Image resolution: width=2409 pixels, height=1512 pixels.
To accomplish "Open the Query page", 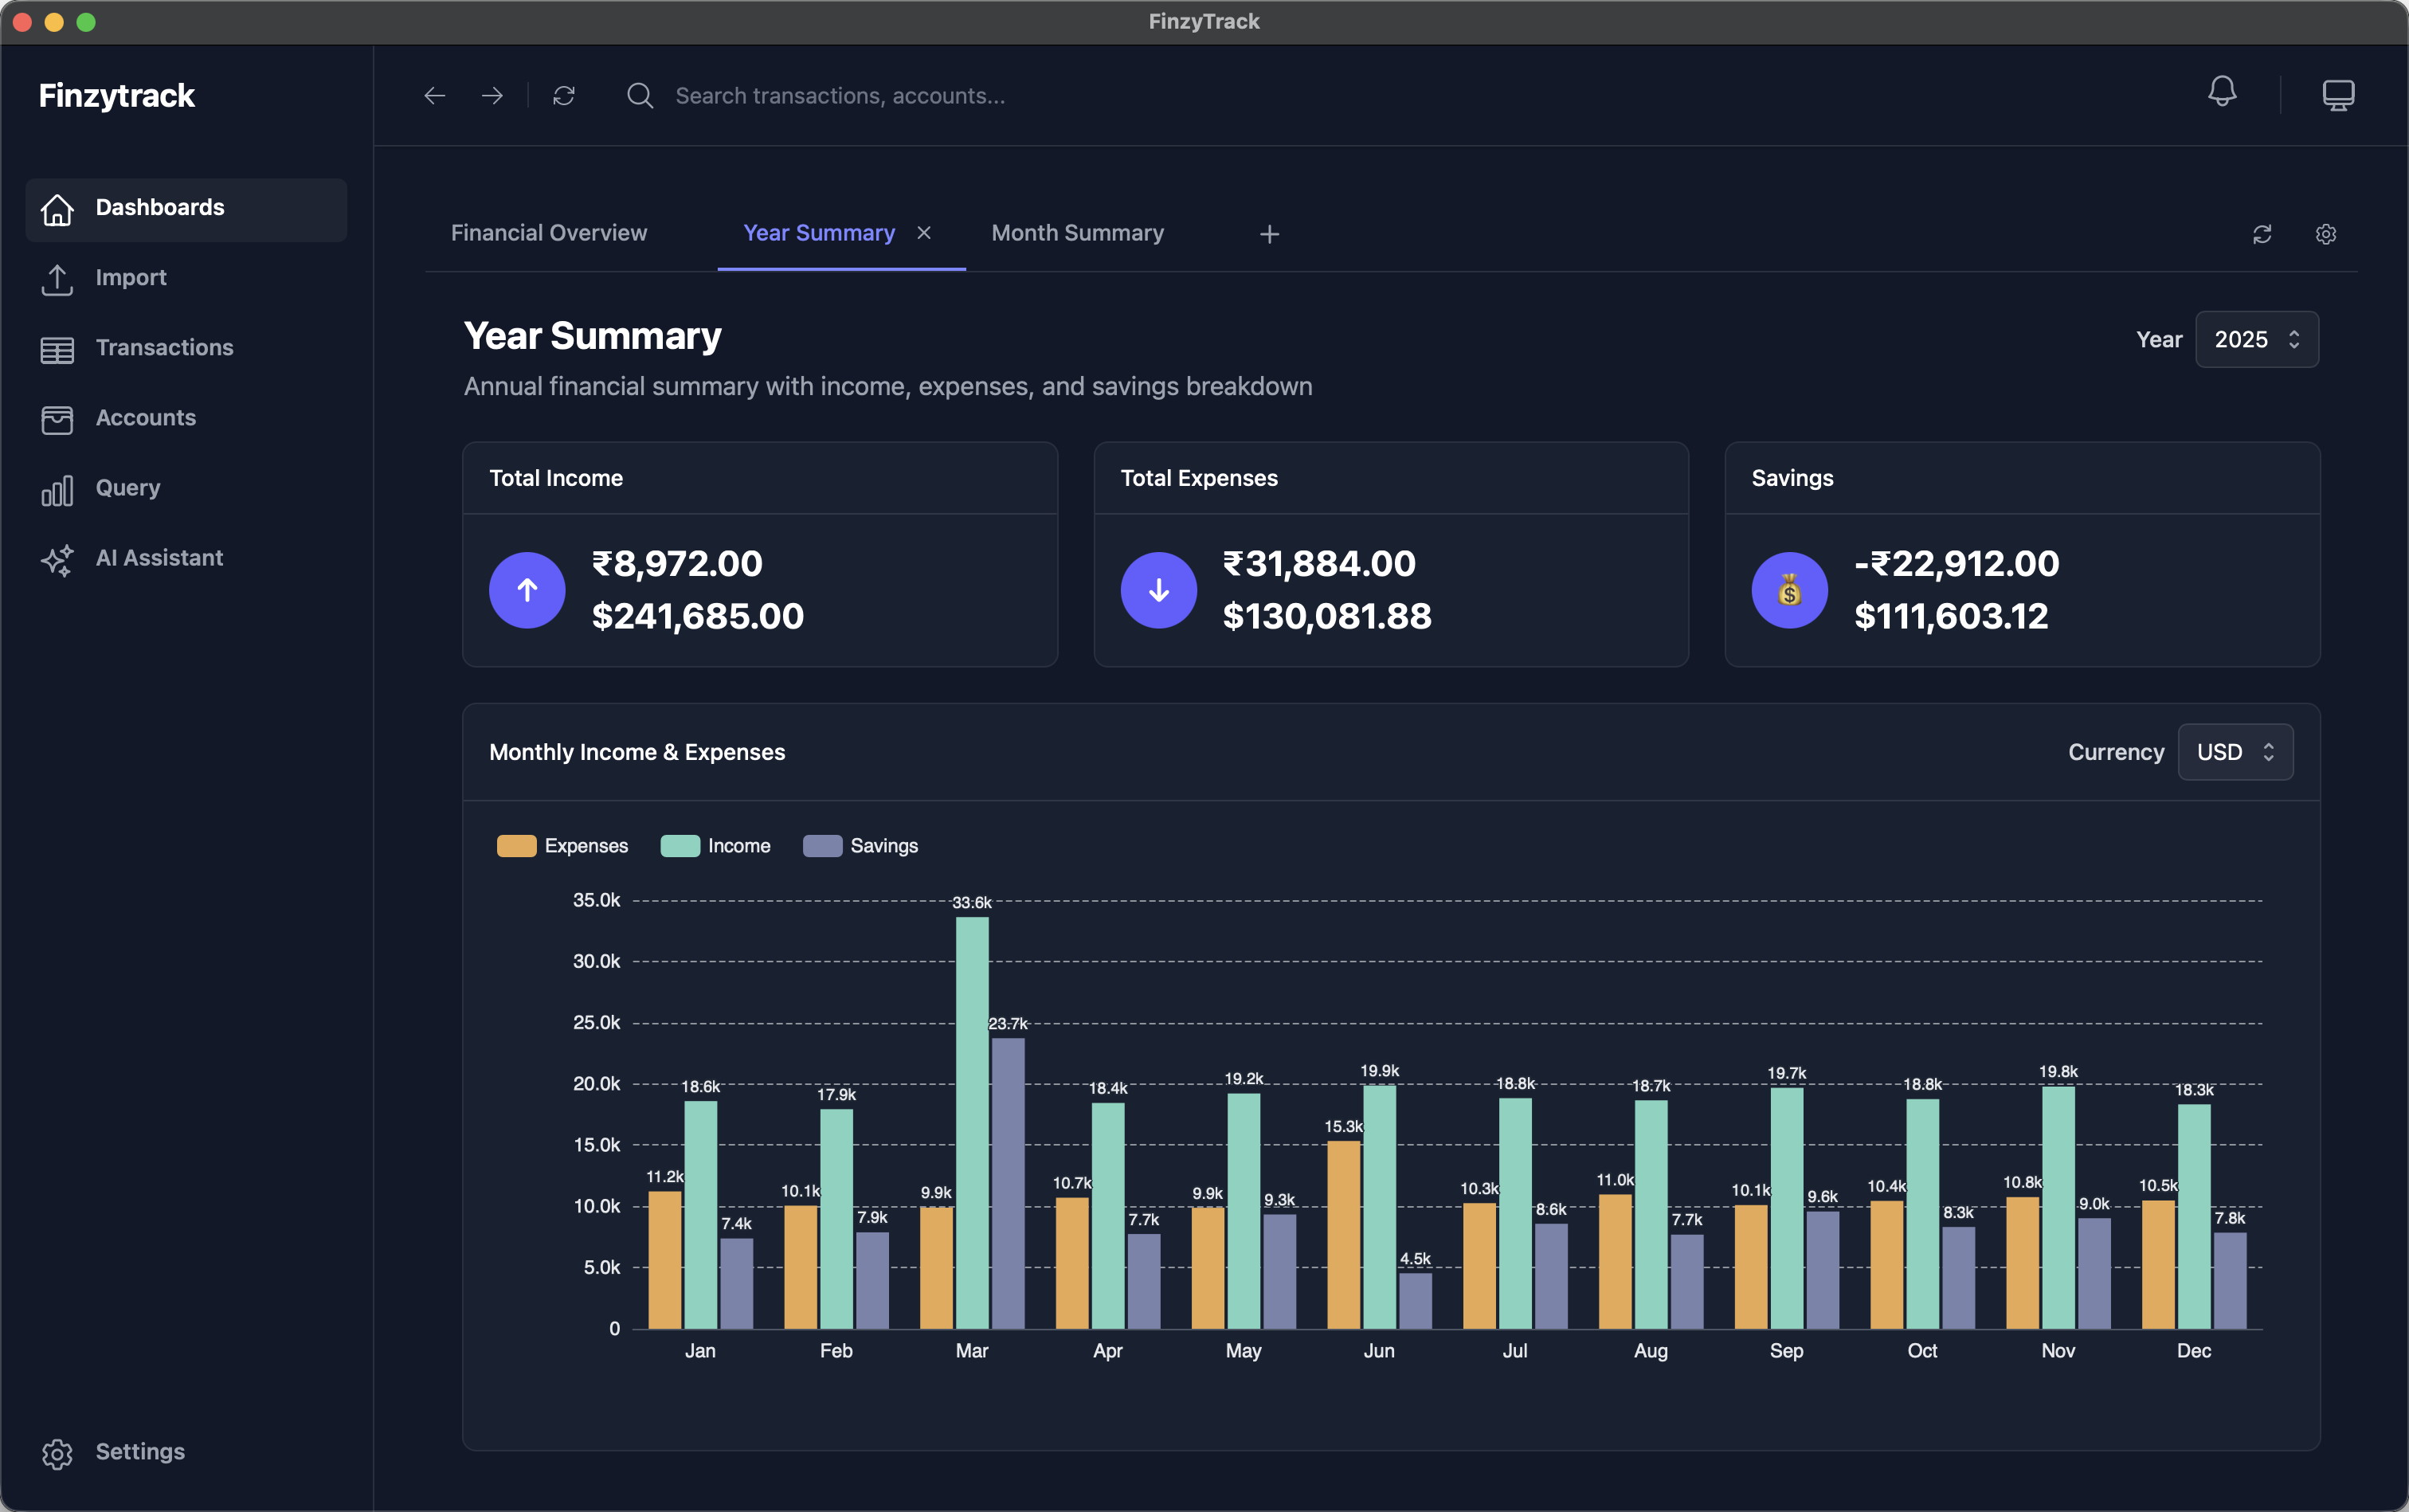I will coord(186,489).
